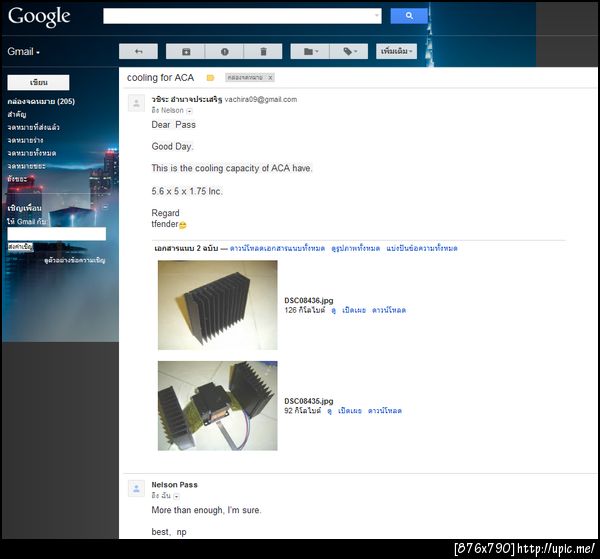600x559 pixels.
Task: Open trash folder ถังขยะ
Action: click(17, 179)
